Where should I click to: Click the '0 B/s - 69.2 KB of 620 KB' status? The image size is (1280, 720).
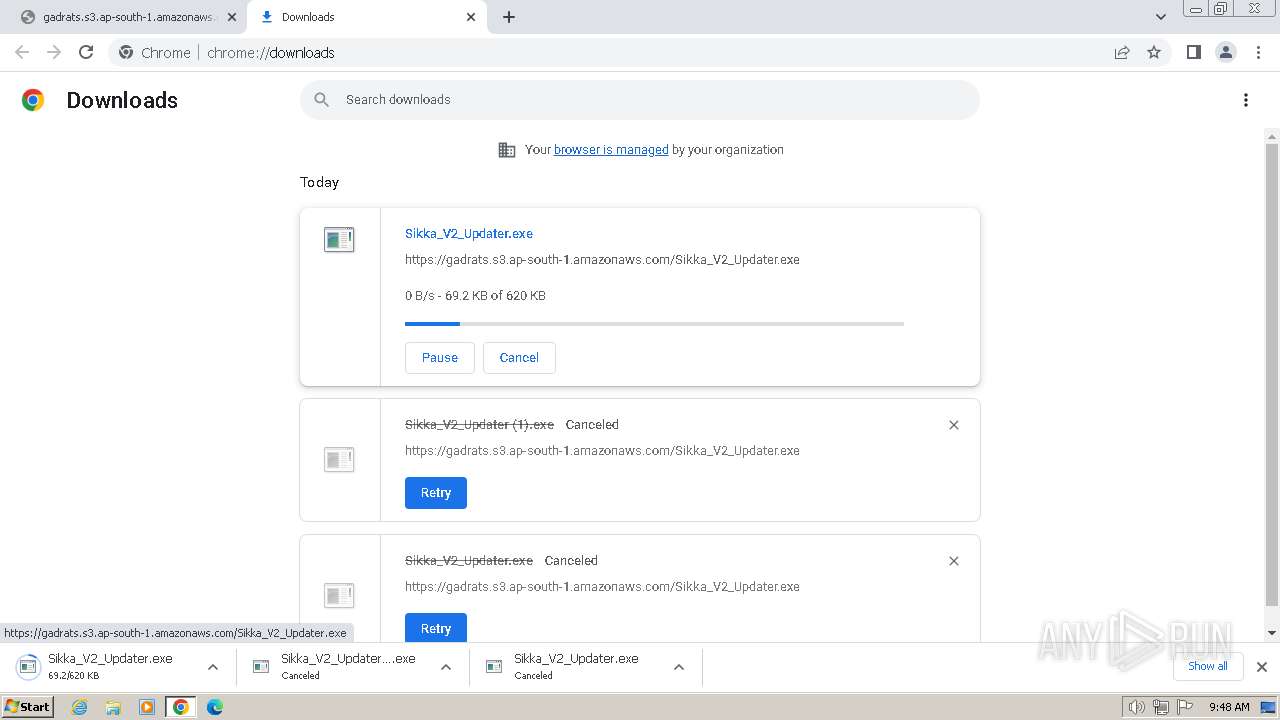(475, 296)
